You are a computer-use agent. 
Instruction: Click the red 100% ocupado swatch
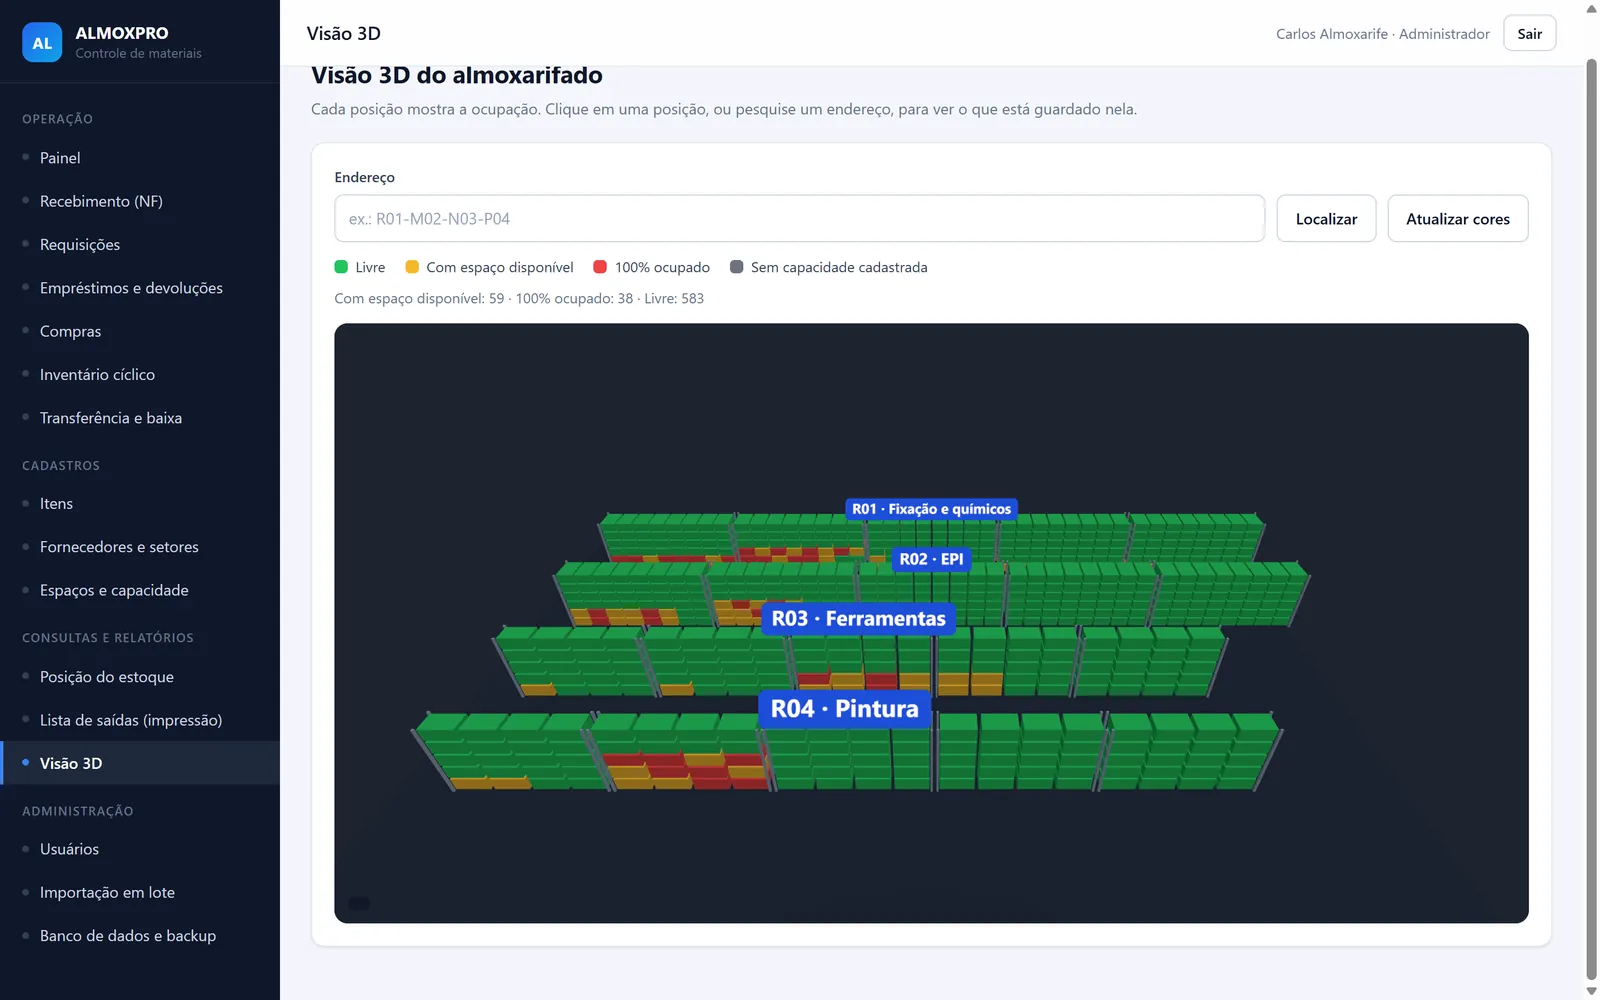click(600, 267)
